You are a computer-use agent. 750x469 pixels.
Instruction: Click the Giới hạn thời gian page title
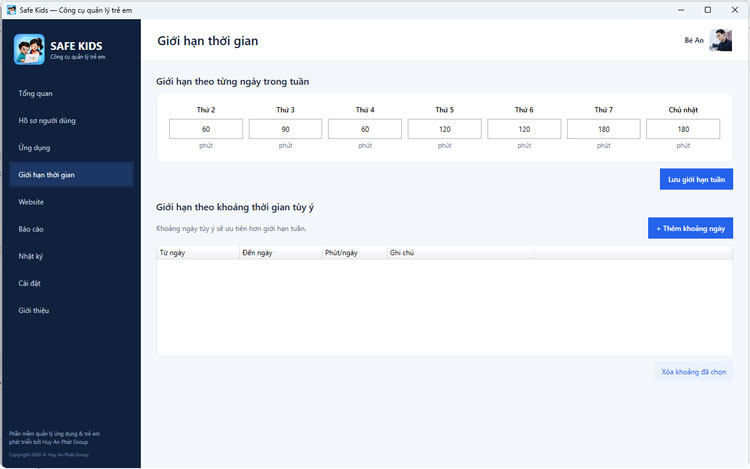(x=208, y=41)
